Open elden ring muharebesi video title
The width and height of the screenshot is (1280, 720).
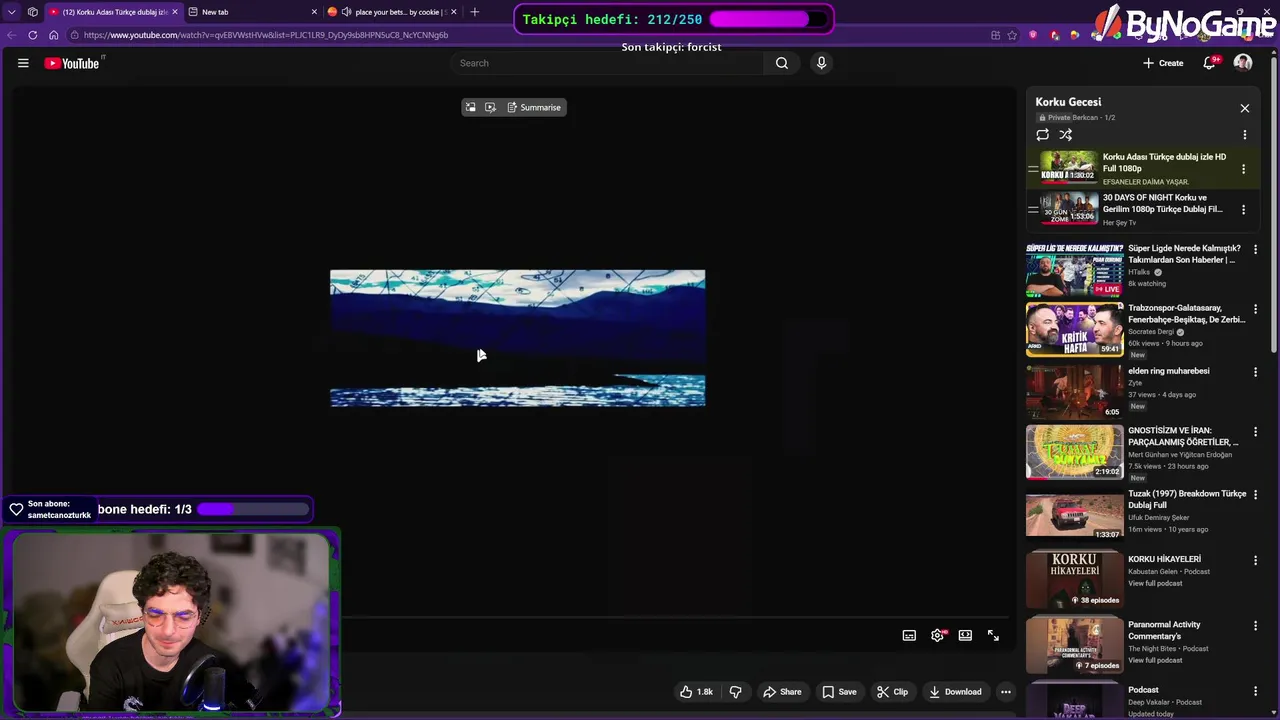(1169, 371)
